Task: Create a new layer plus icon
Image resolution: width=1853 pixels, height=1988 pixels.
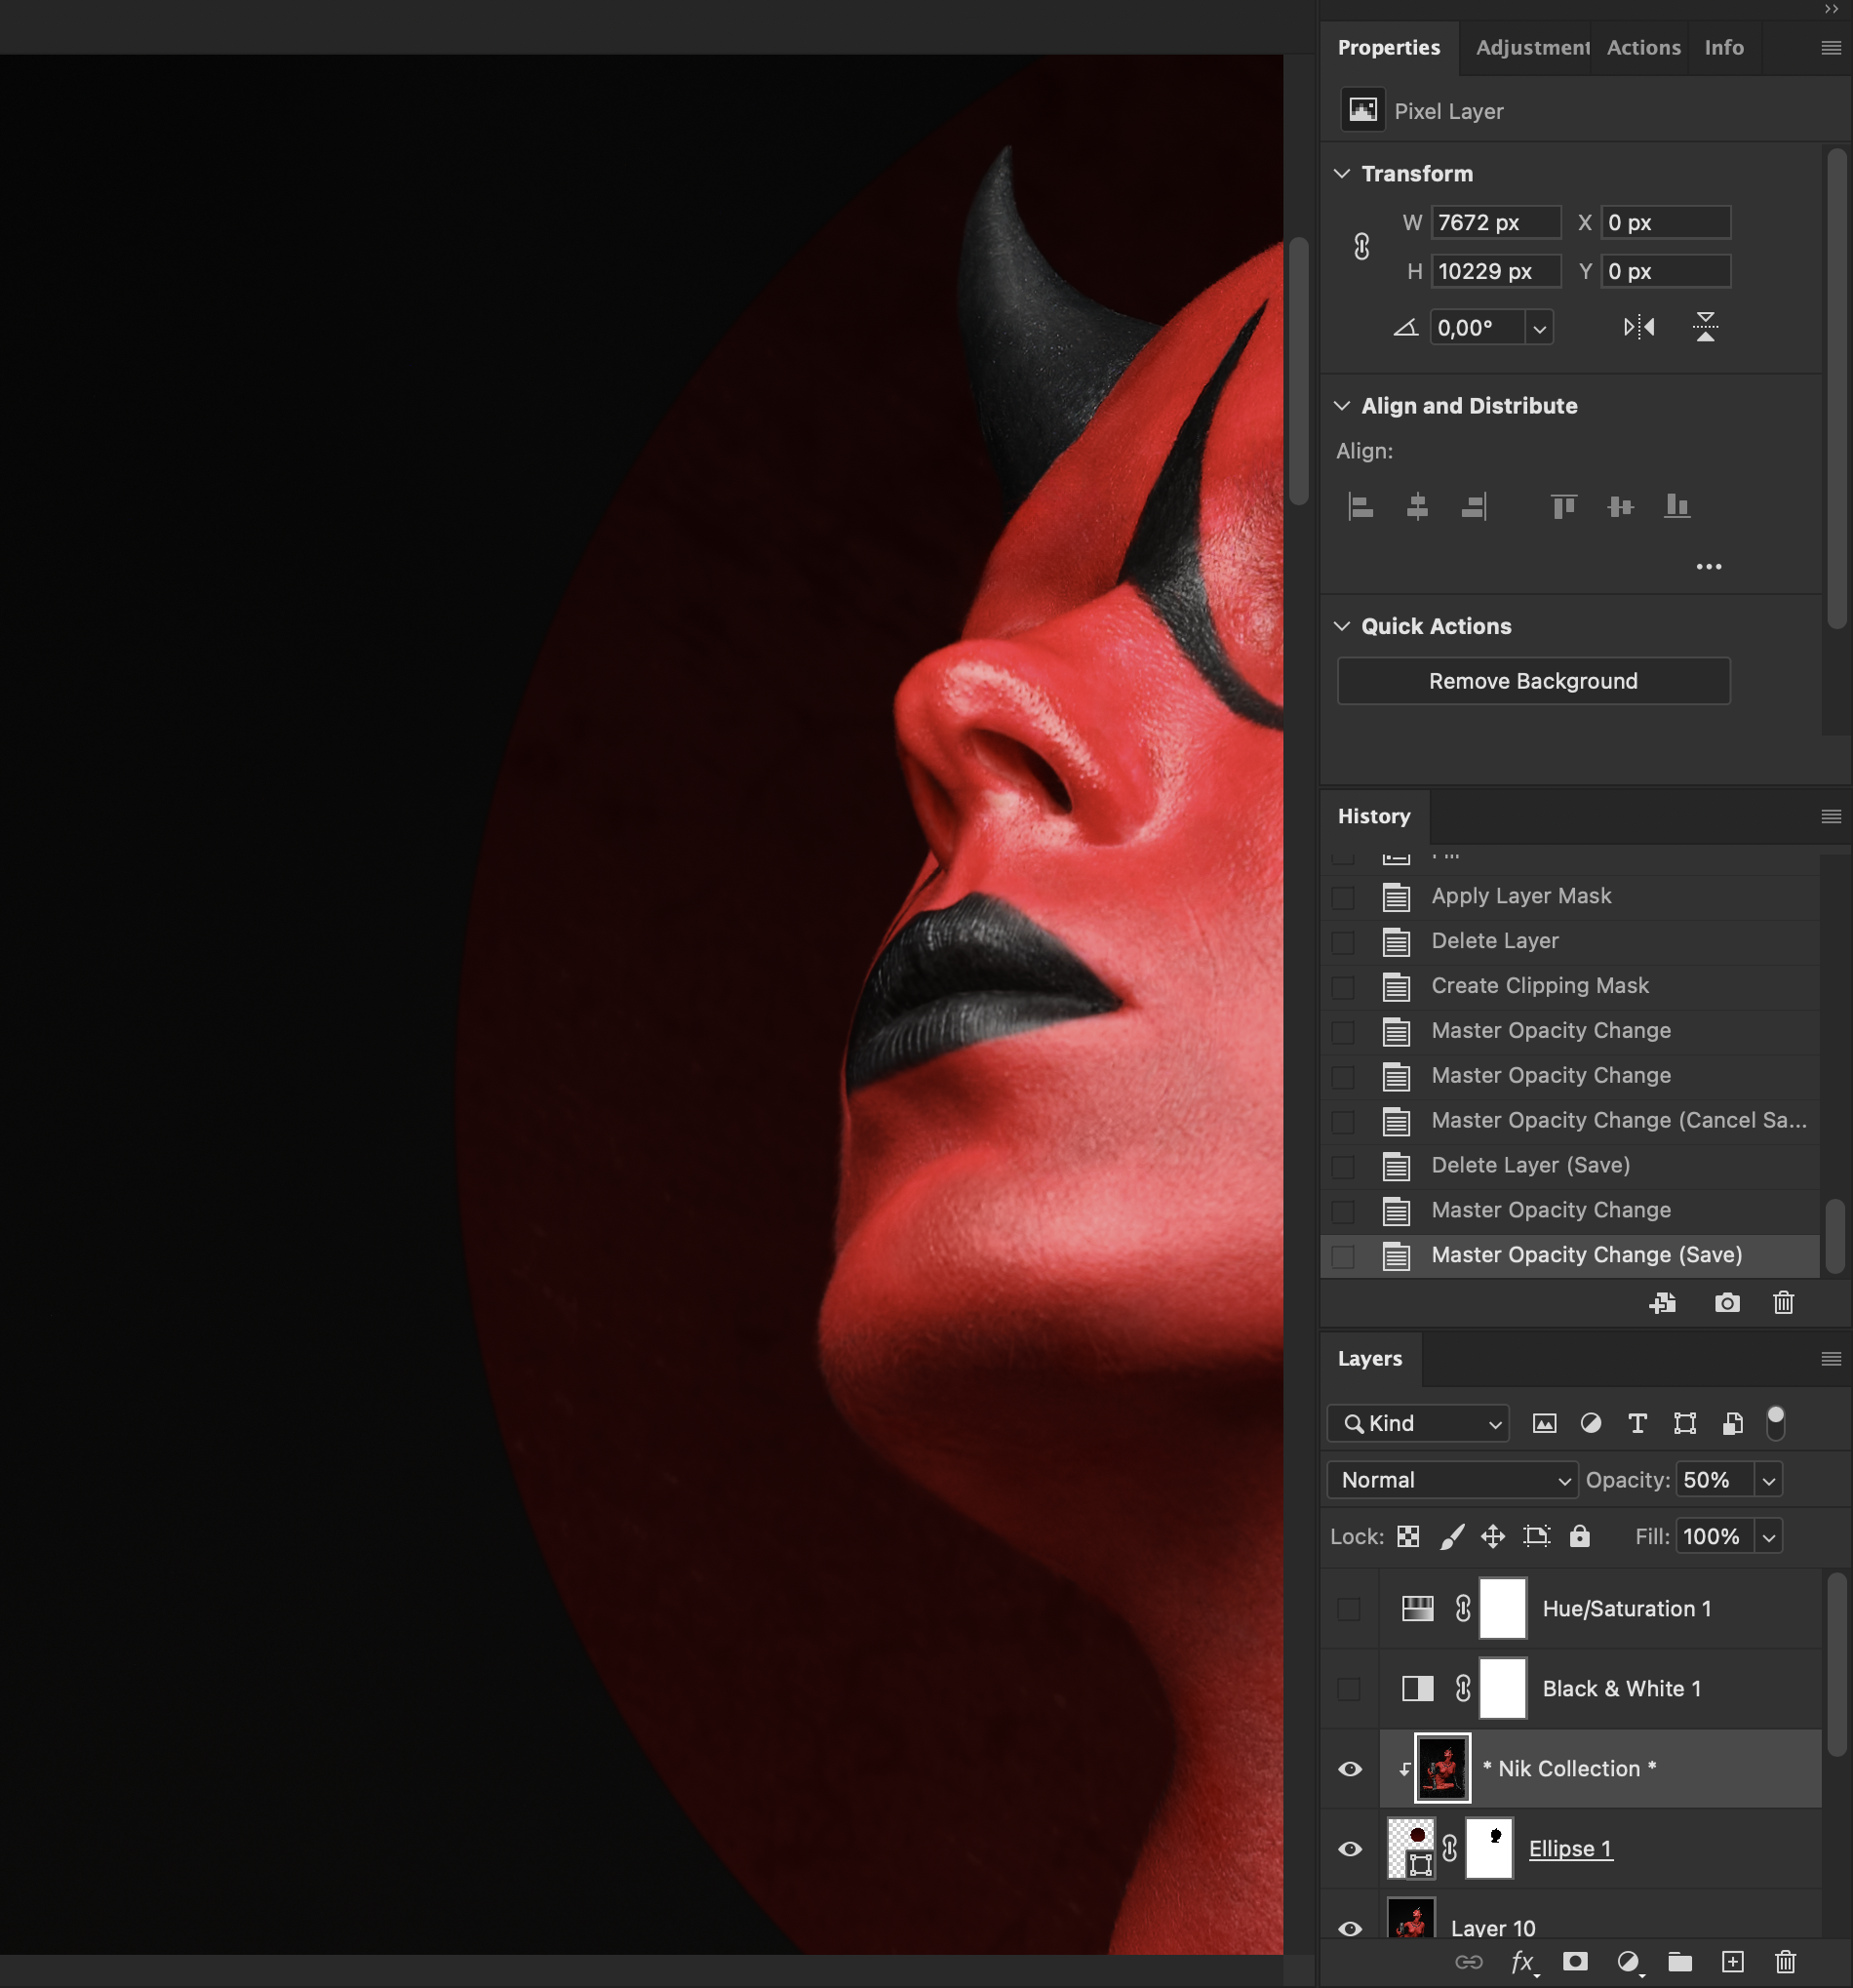Action: pos(1733,1962)
